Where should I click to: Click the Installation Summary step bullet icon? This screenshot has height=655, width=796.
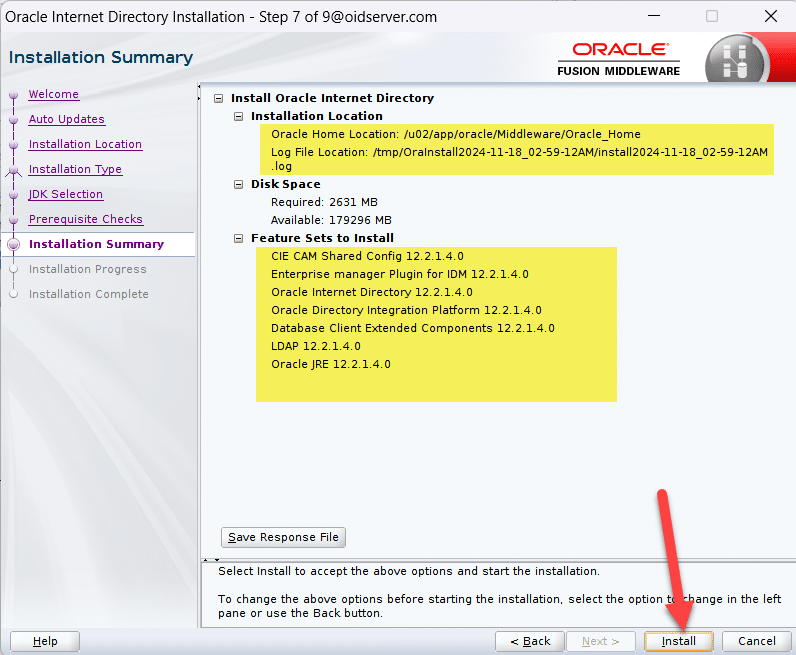(x=13, y=244)
